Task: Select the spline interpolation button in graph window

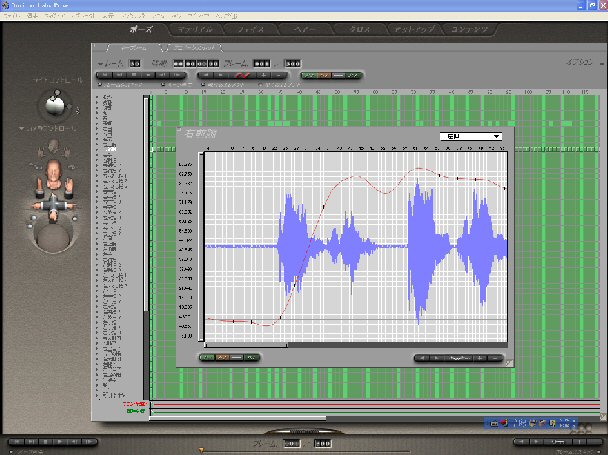Action: [208, 356]
